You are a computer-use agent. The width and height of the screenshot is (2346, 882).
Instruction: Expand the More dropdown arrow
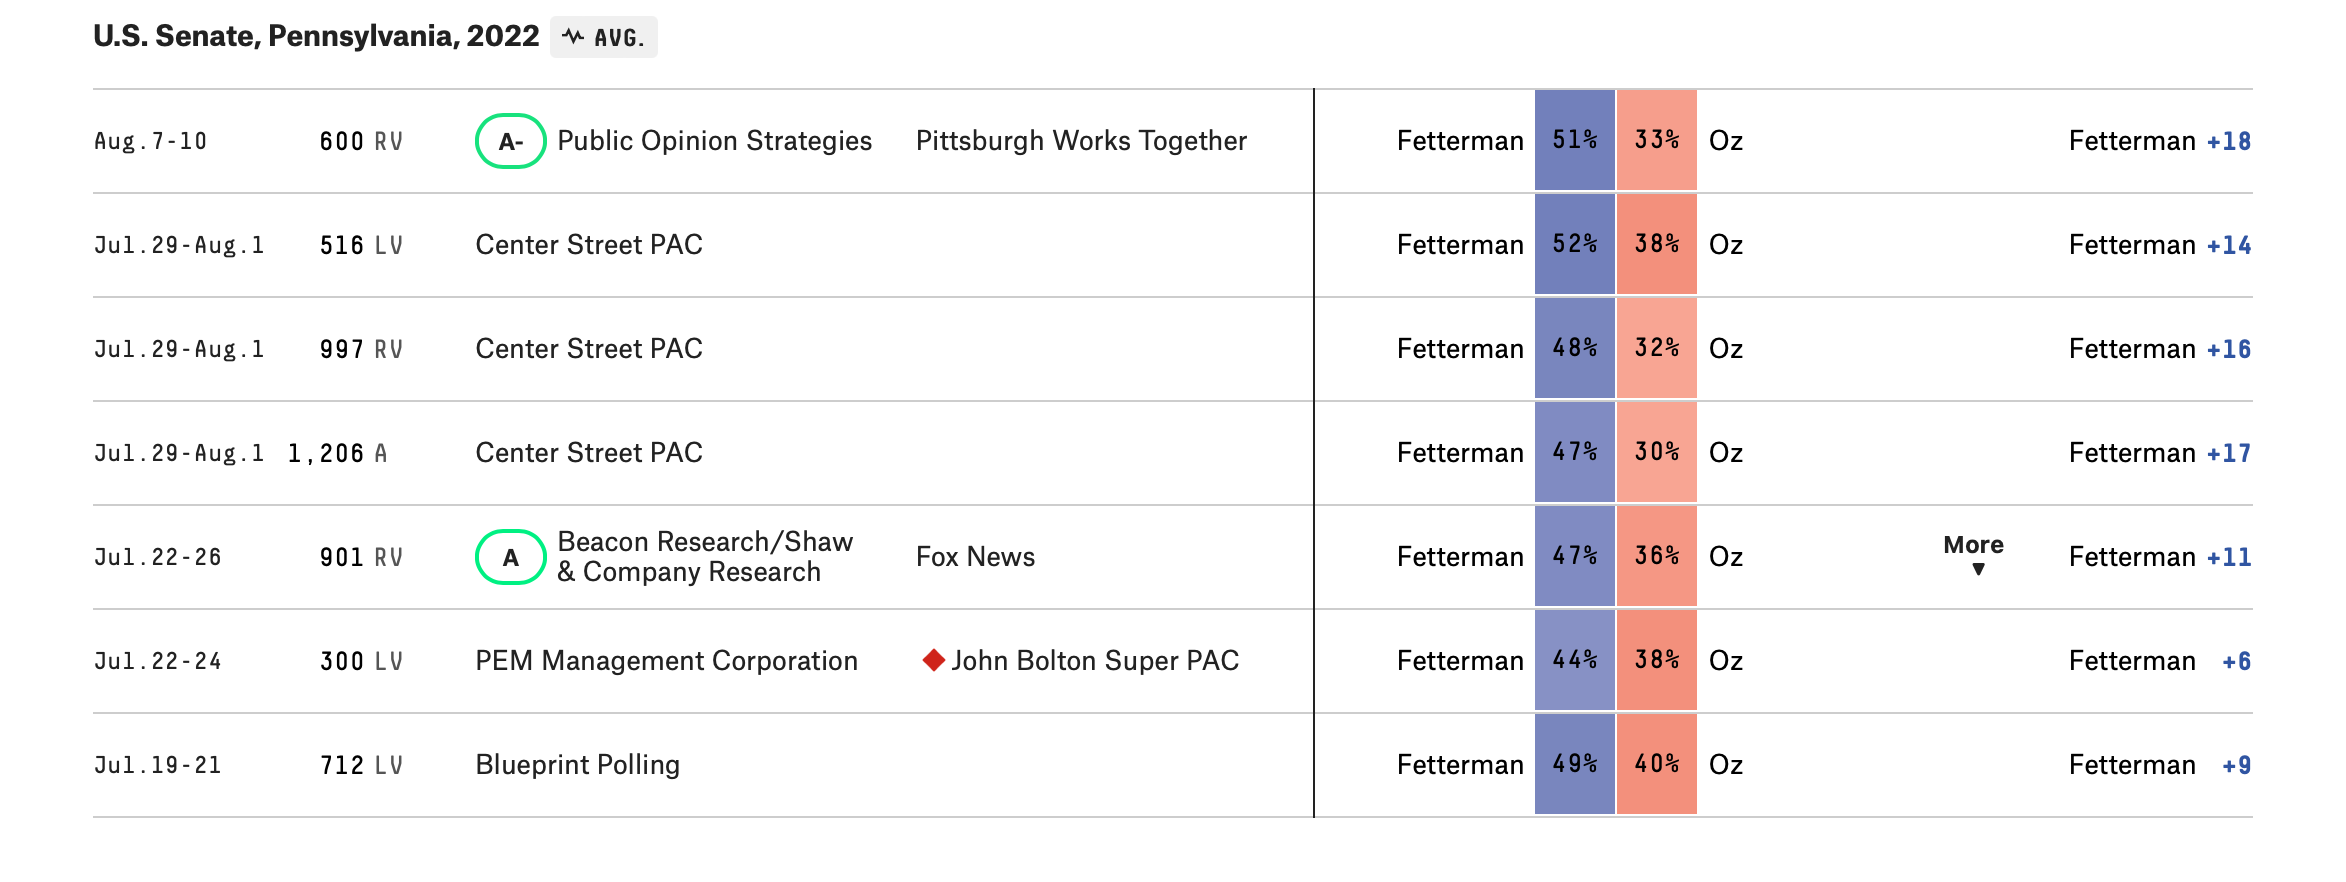[x=1977, y=569]
